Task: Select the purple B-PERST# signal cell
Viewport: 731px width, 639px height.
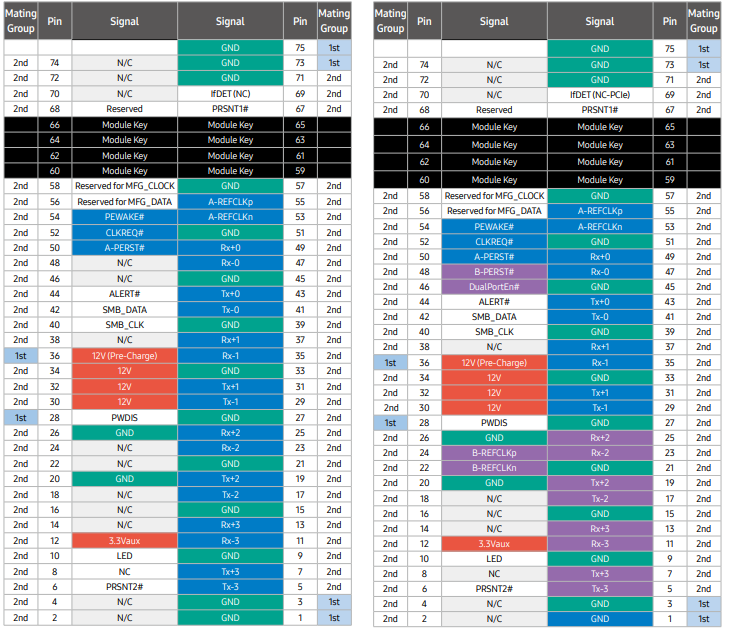Action: pos(494,271)
